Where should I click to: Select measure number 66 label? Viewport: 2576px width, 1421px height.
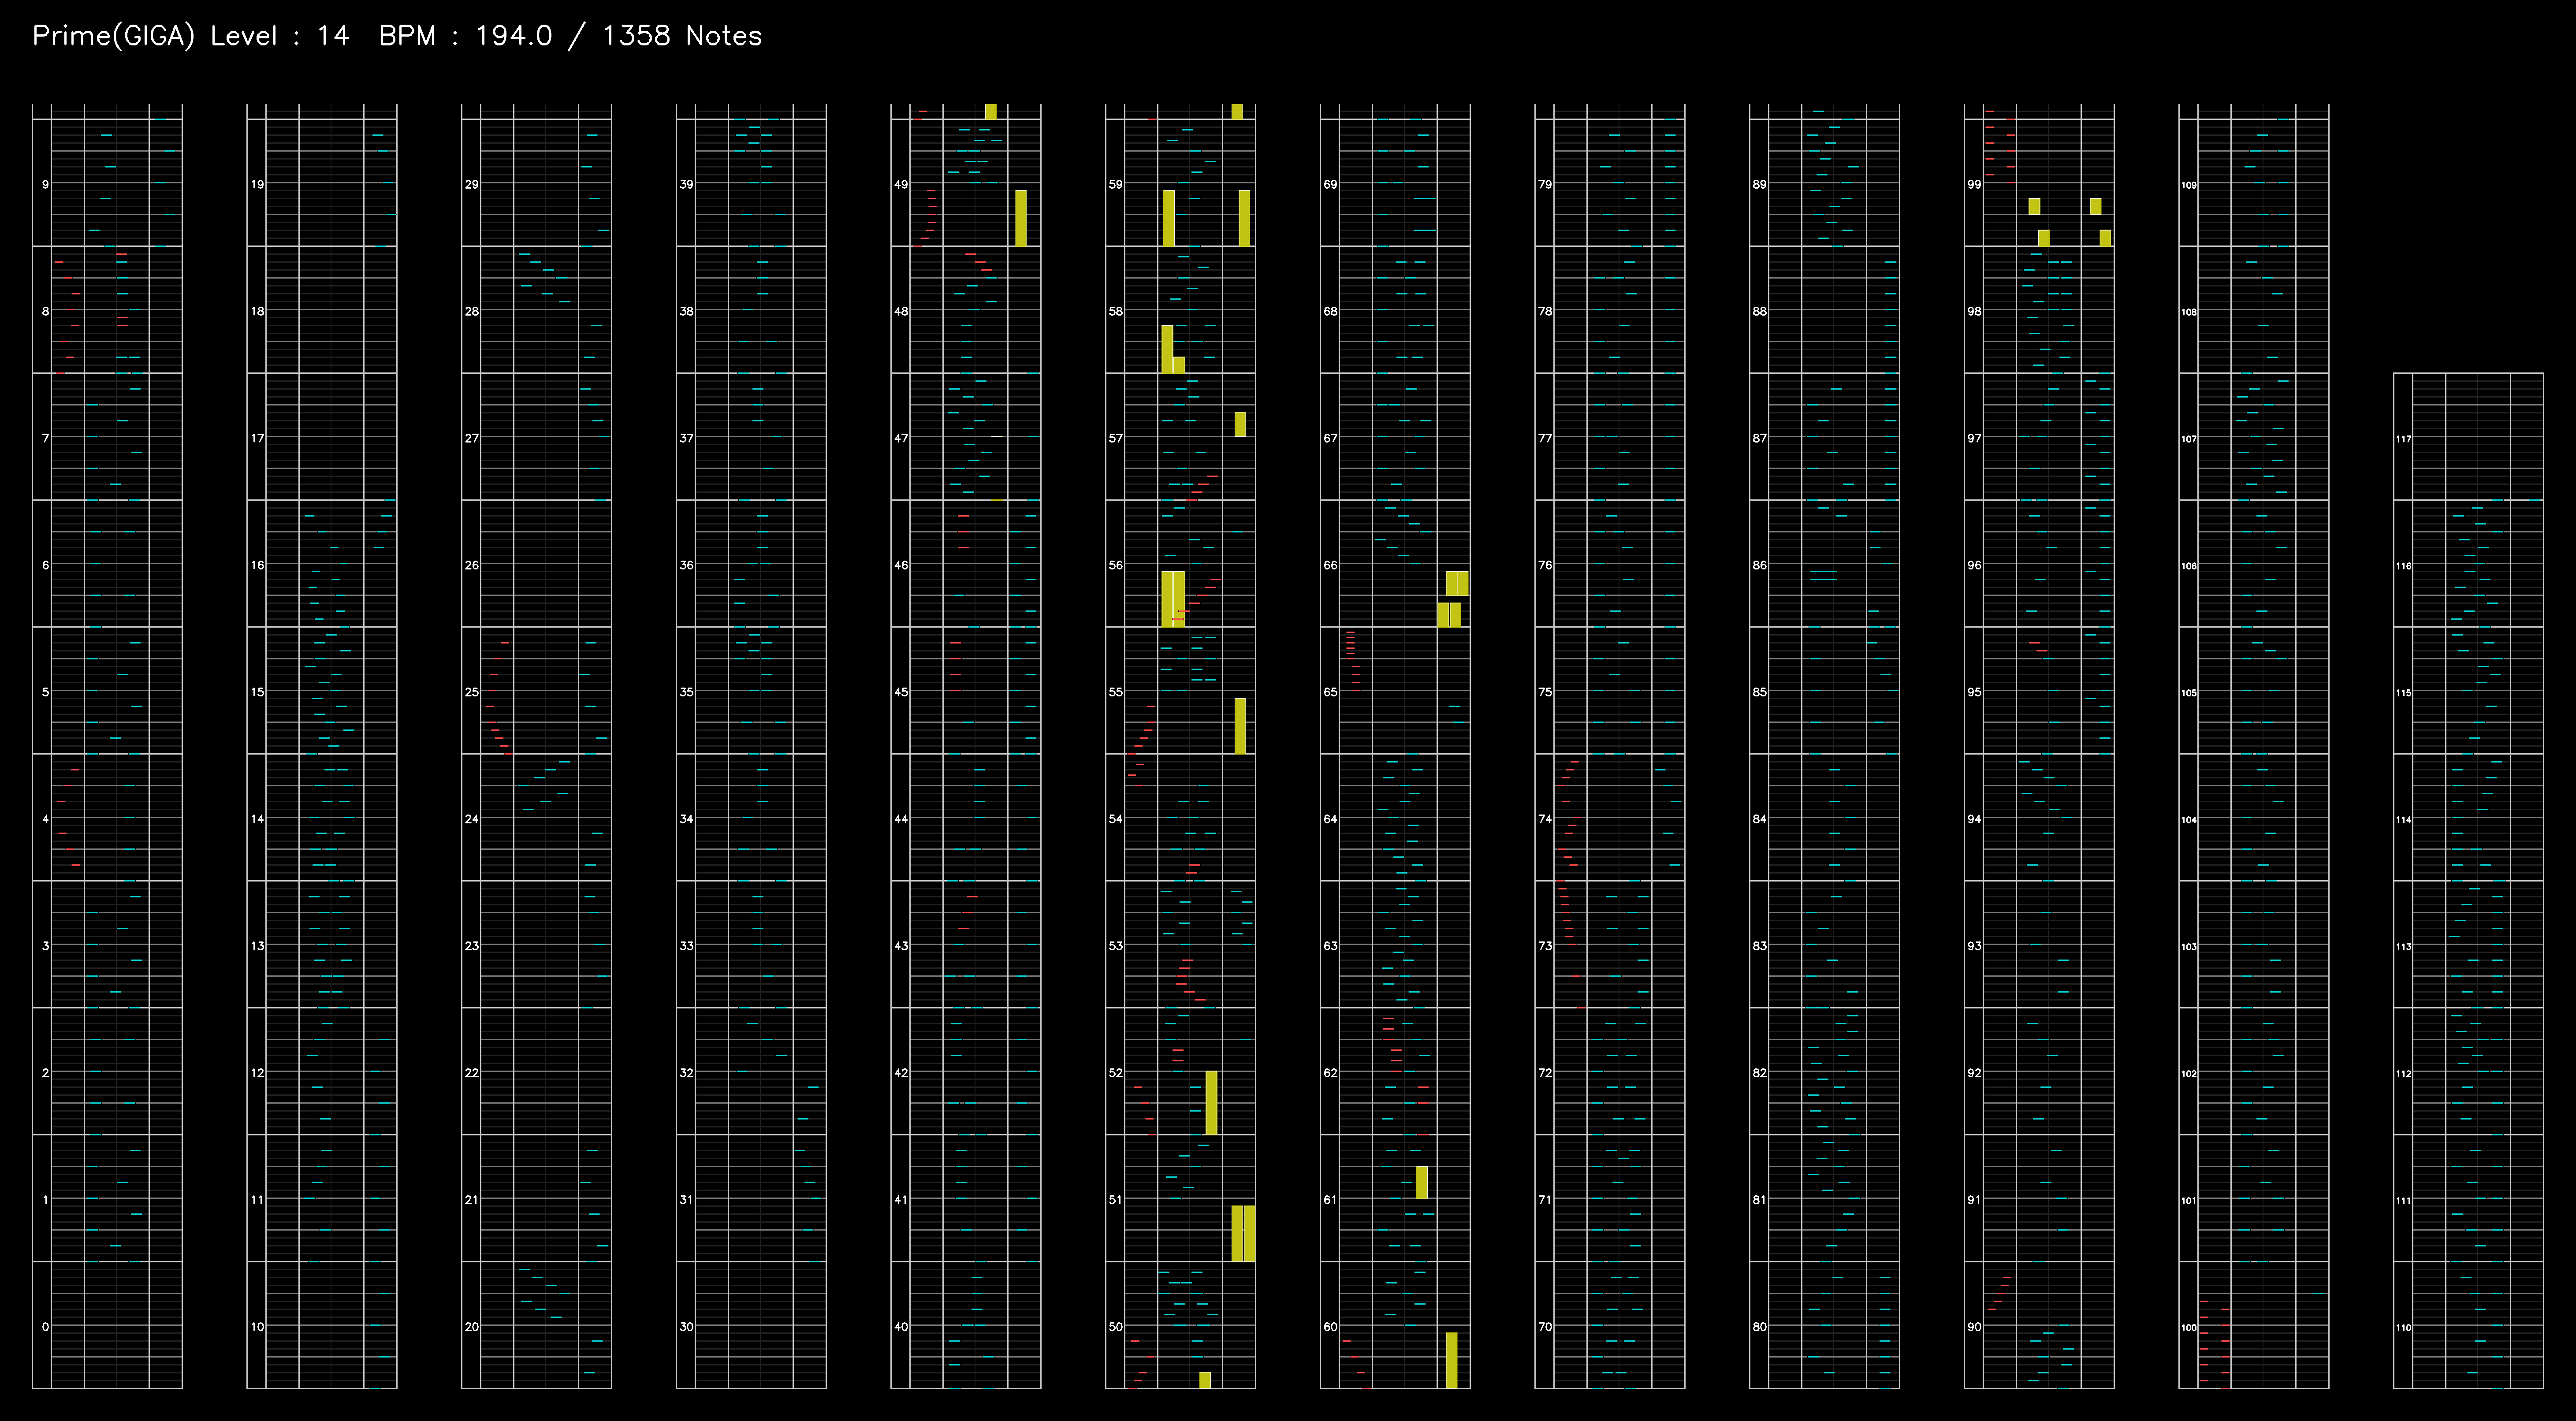tap(1330, 565)
